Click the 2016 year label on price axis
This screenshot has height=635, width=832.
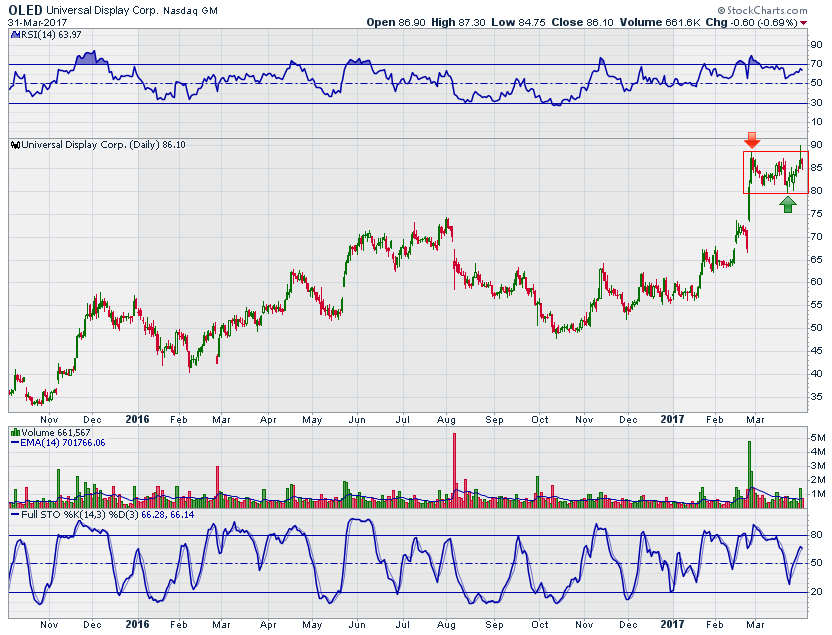(x=138, y=419)
